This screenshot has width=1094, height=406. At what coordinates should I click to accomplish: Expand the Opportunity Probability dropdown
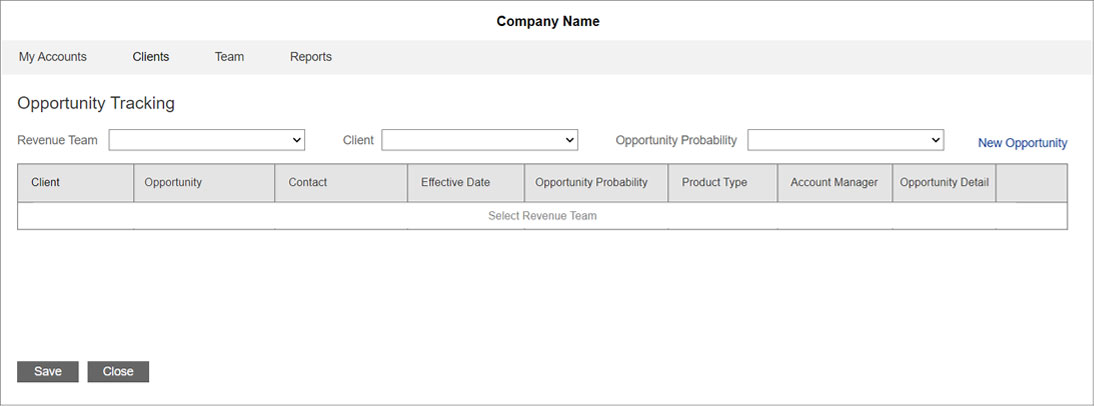click(846, 140)
